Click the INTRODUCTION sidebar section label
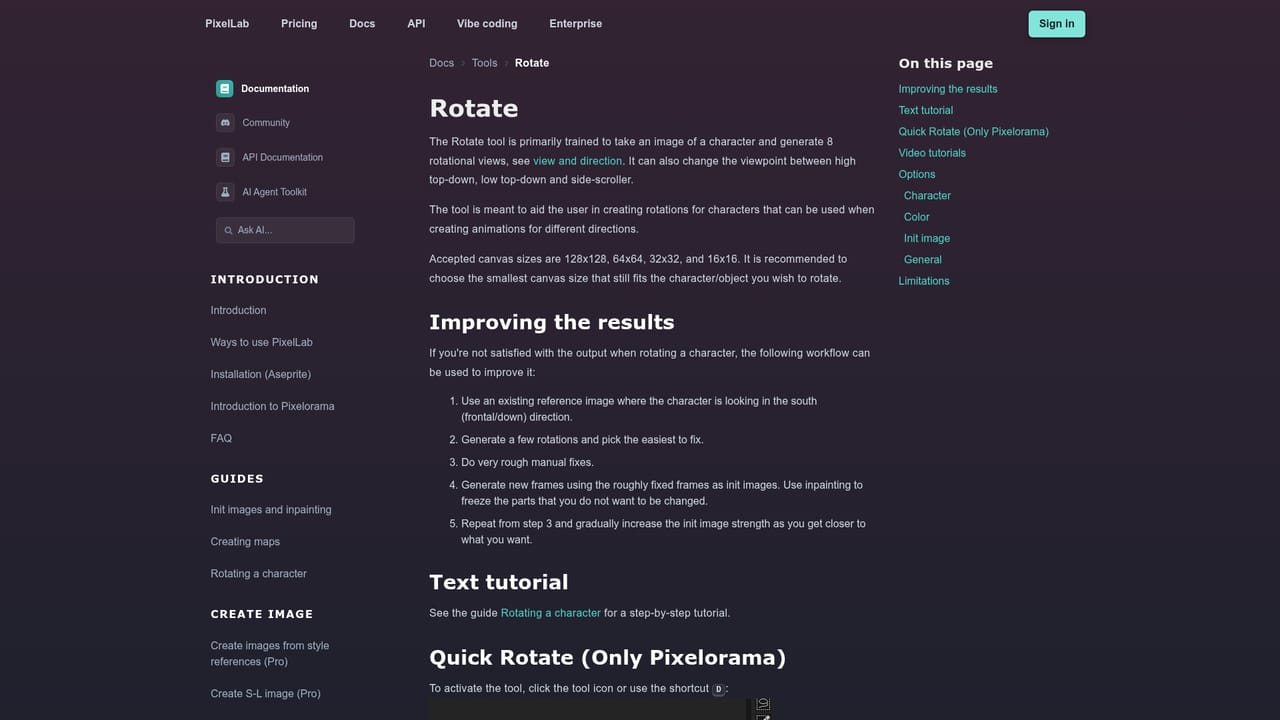Image resolution: width=1280 pixels, height=720 pixels. (264, 280)
